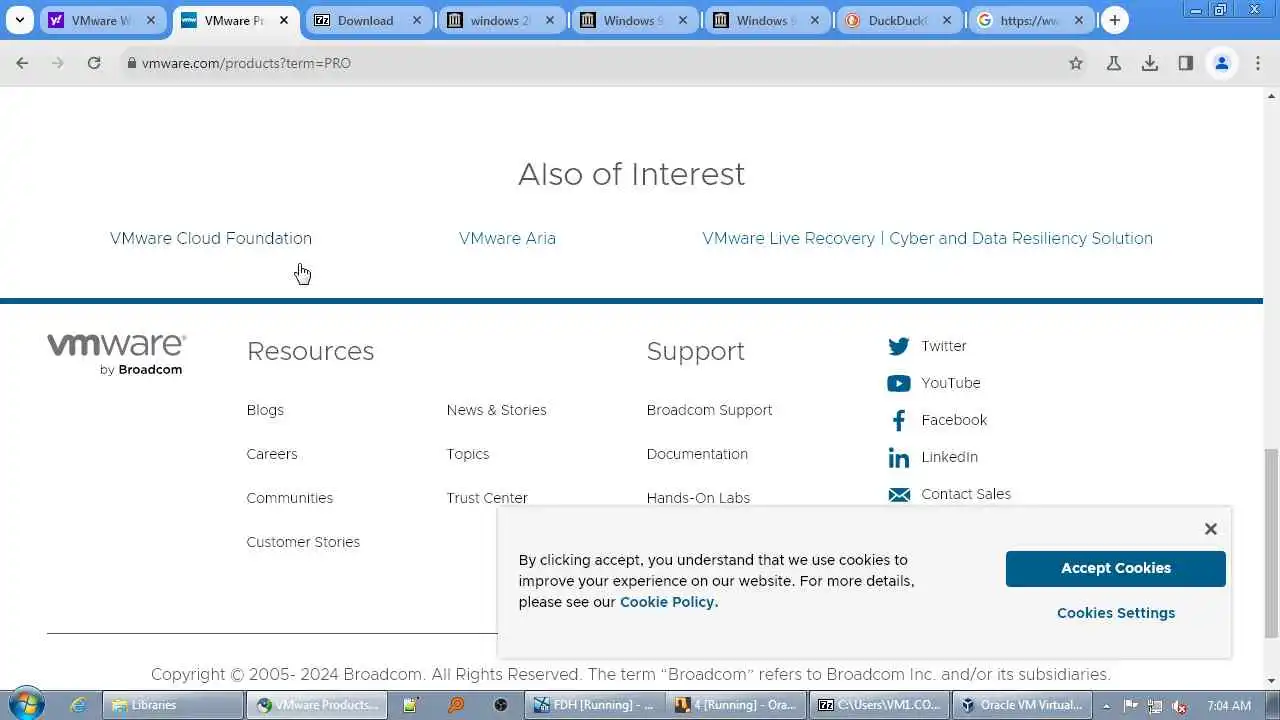Image resolution: width=1280 pixels, height=720 pixels.
Task: Switch to the Yahoo VMware tab
Action: pyautogui.click(x=102, y=20)
